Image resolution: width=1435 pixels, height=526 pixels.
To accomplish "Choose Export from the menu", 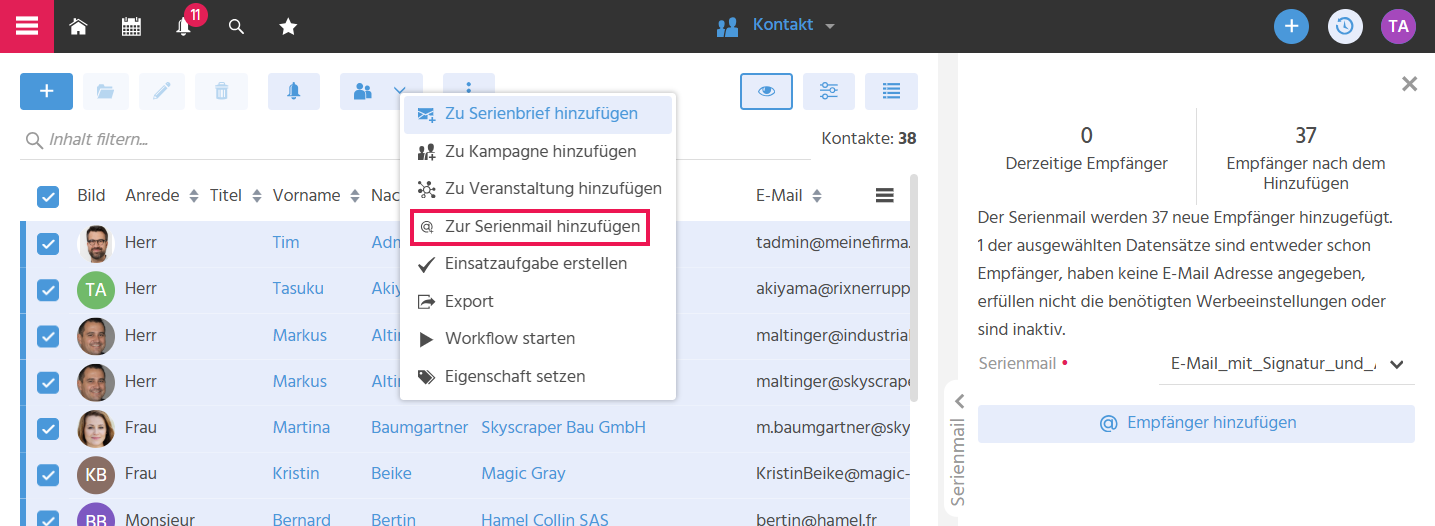I will pos(538,302).
